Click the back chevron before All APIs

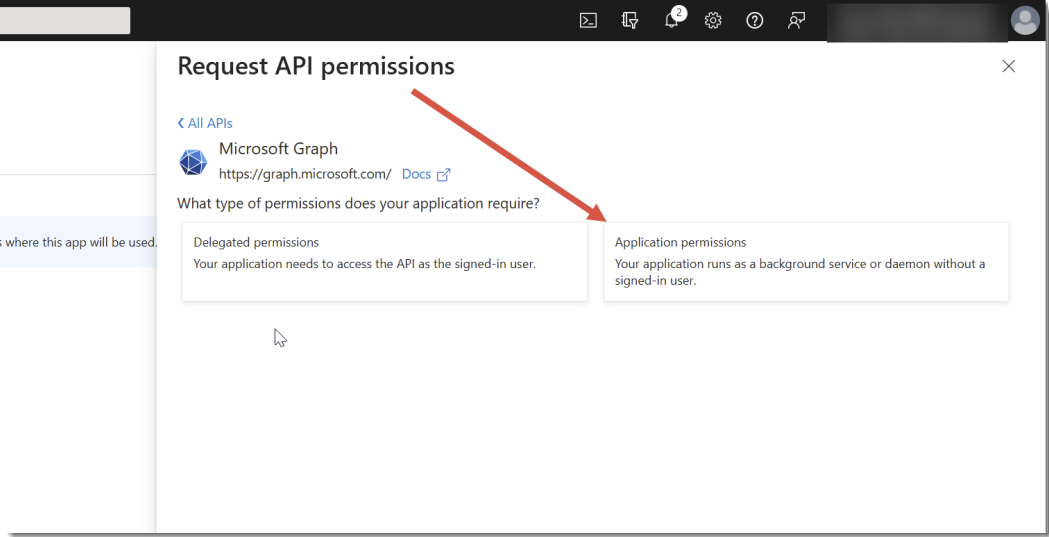pyautogui.click(x=181, y=123)
